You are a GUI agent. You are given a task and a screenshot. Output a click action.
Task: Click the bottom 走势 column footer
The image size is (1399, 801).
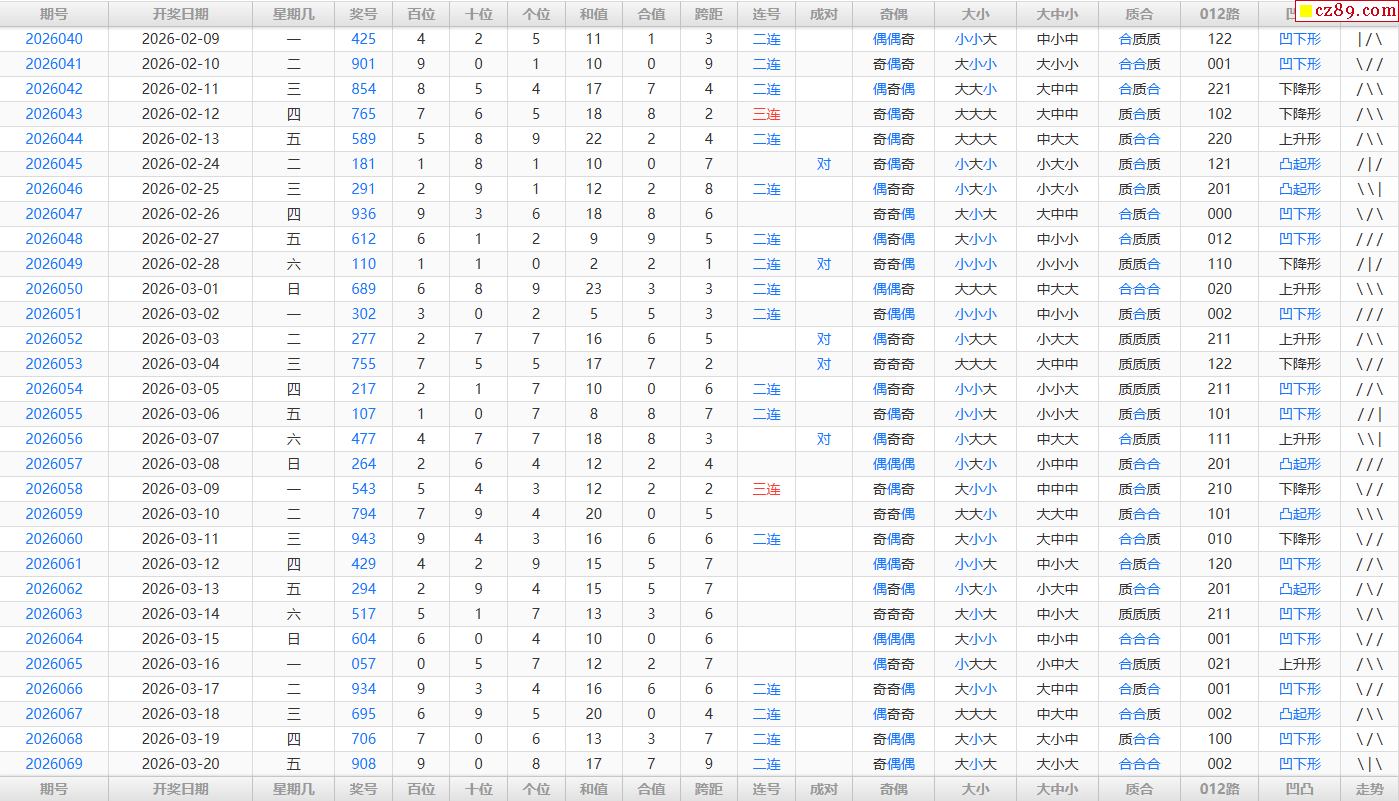[1370, 789]
